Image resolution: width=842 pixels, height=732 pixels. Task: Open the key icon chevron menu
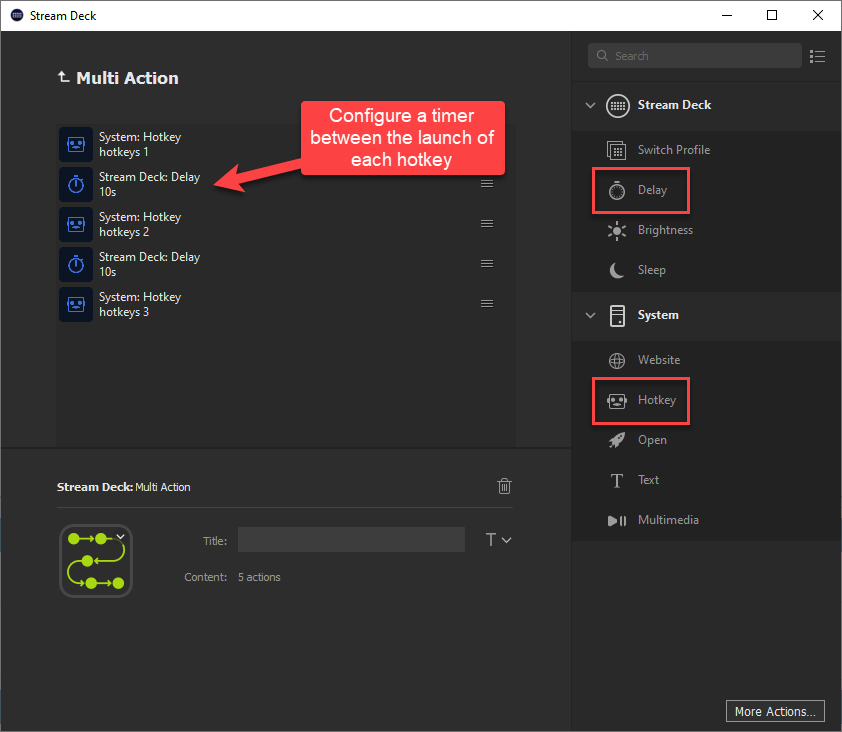click(121, 537)
